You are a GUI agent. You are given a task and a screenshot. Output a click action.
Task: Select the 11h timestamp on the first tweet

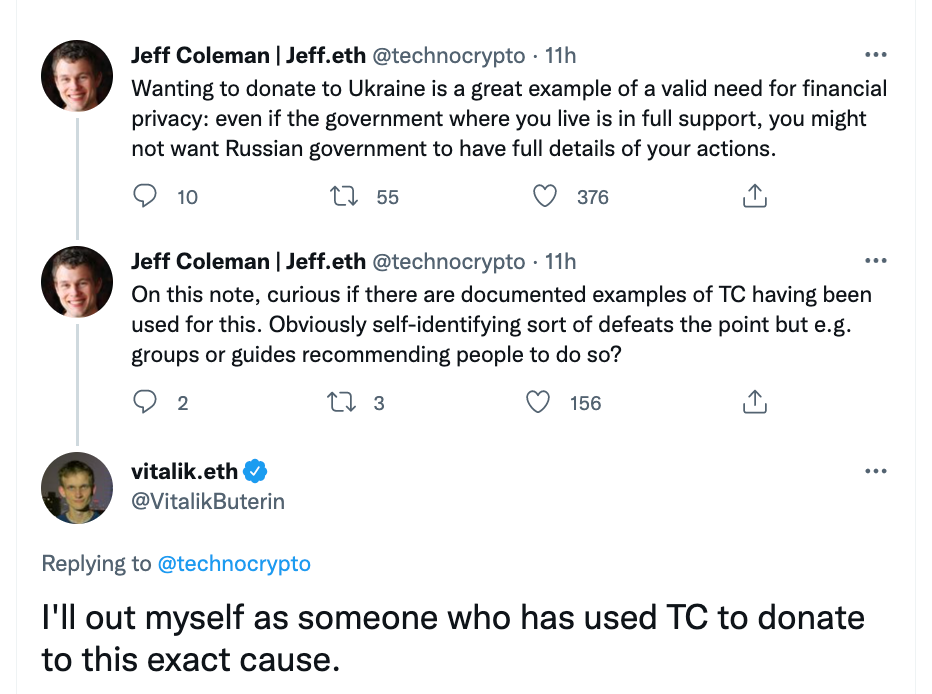pos(560,55)
